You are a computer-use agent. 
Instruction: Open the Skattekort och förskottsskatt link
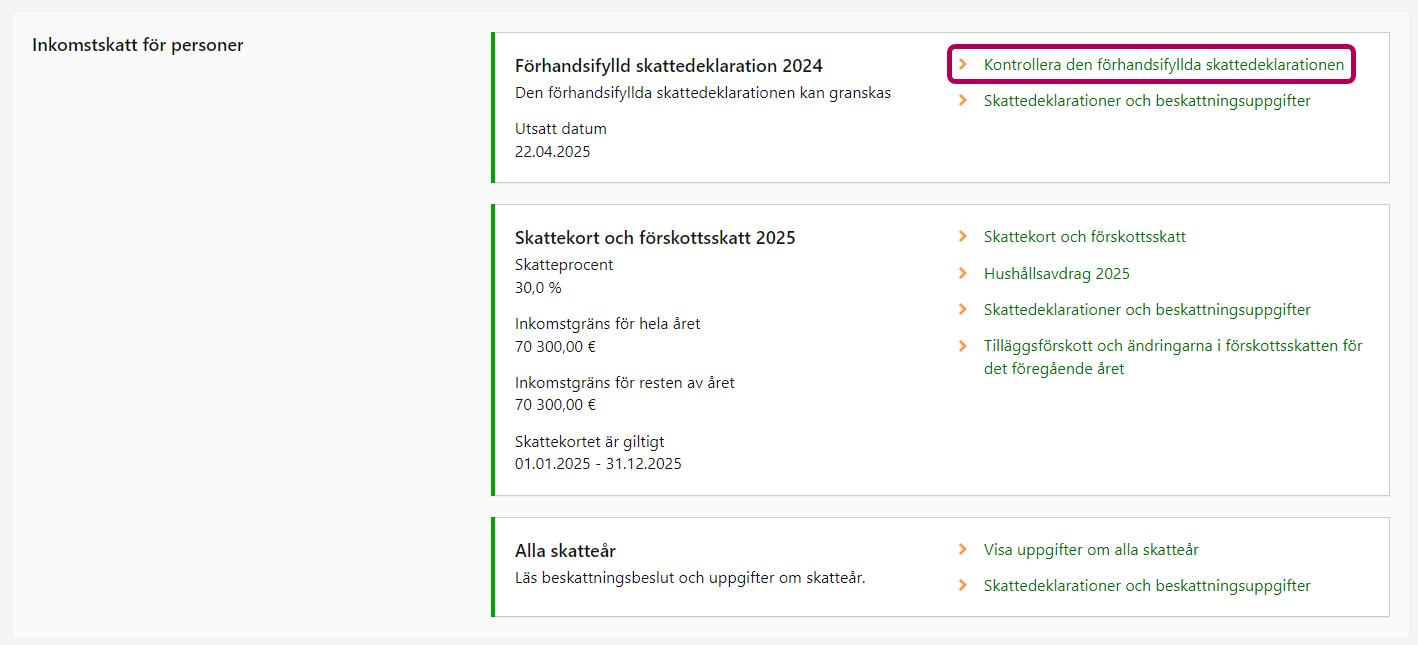click(1084, 237)
